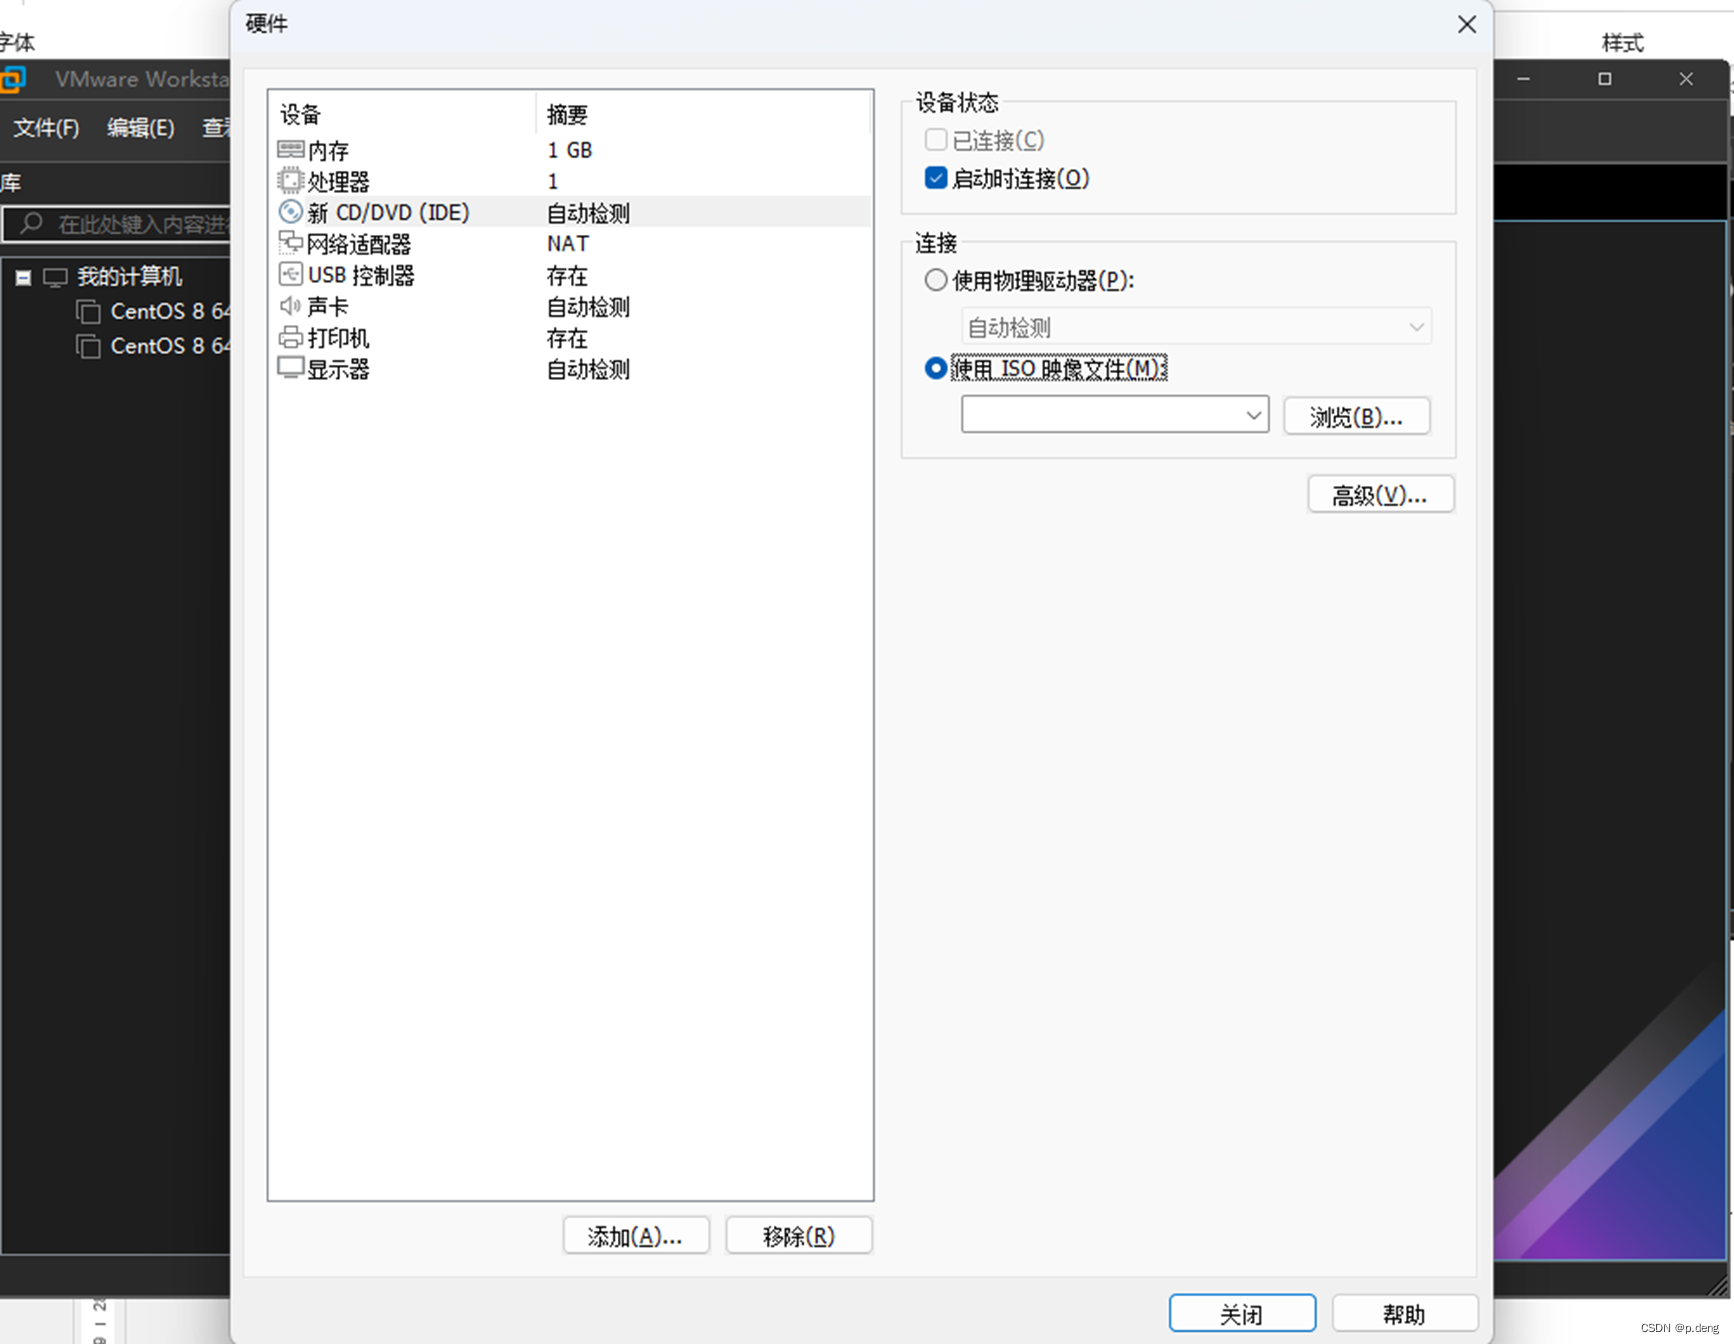1734x1344 pixels.
Task: Click 添加(A)... to add hardware
Action: 636,1236
